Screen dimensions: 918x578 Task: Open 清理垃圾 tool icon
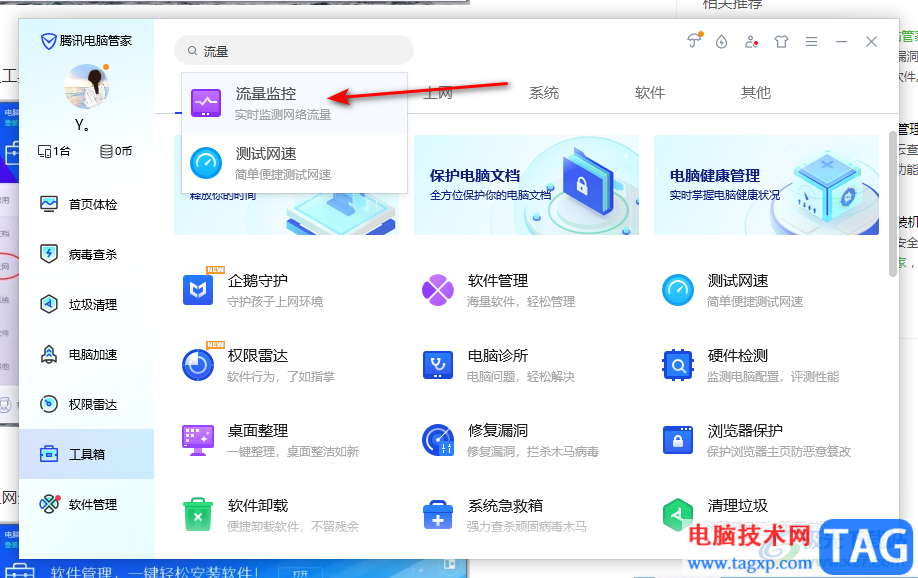(678, 515)
